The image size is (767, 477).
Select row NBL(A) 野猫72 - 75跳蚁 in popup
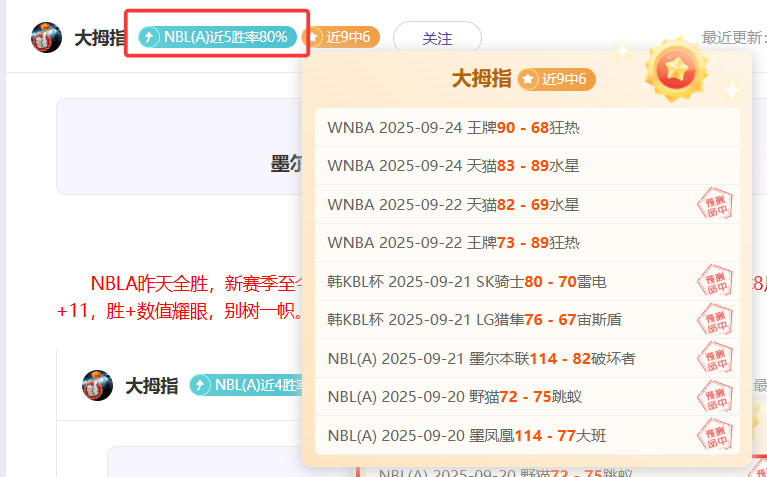(x=527, y=396)
